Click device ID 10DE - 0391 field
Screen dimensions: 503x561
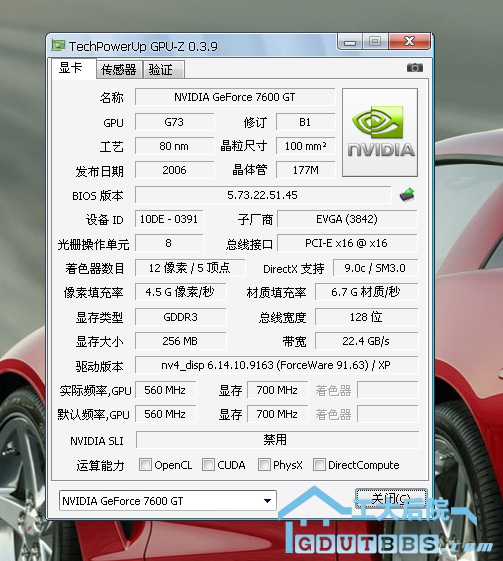[x=169, y=219]
